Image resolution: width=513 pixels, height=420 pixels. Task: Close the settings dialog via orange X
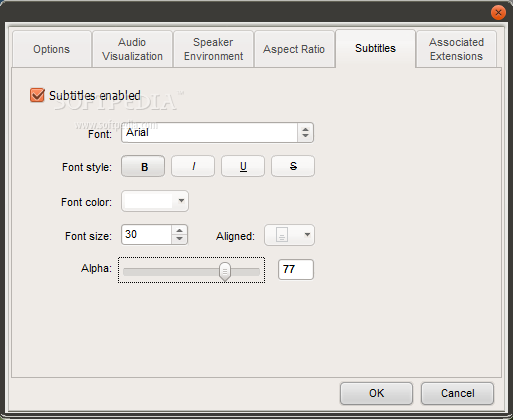[x=498, y=13]
